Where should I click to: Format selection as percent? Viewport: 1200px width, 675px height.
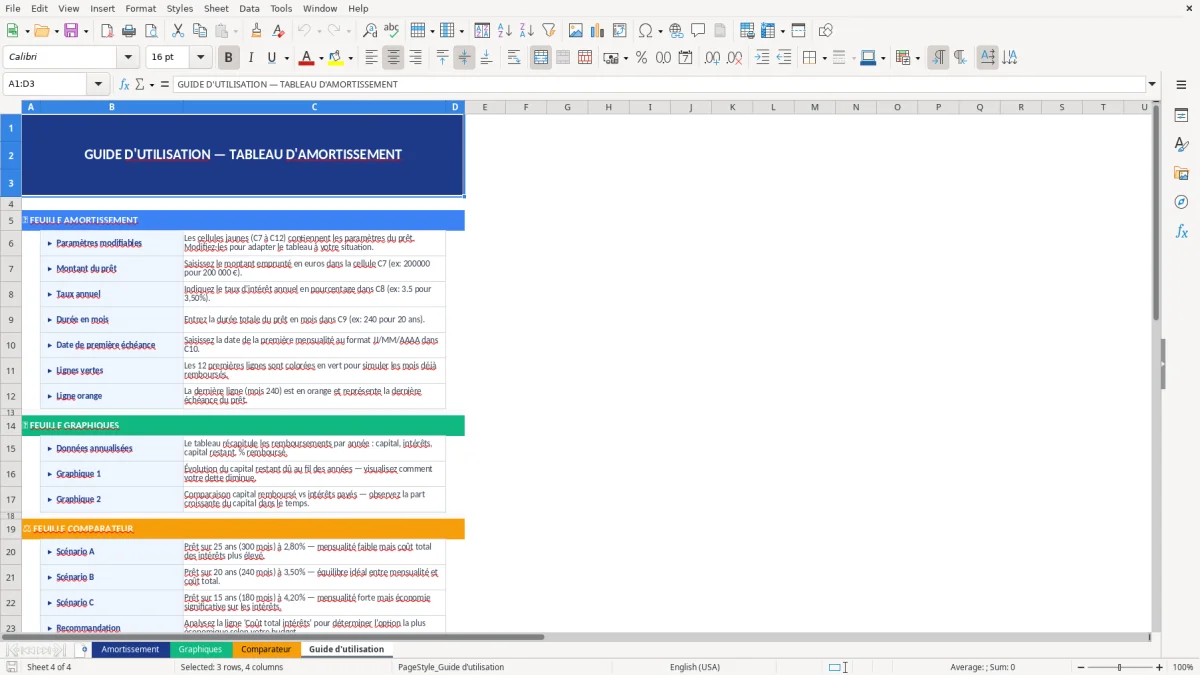click(641, 57)
